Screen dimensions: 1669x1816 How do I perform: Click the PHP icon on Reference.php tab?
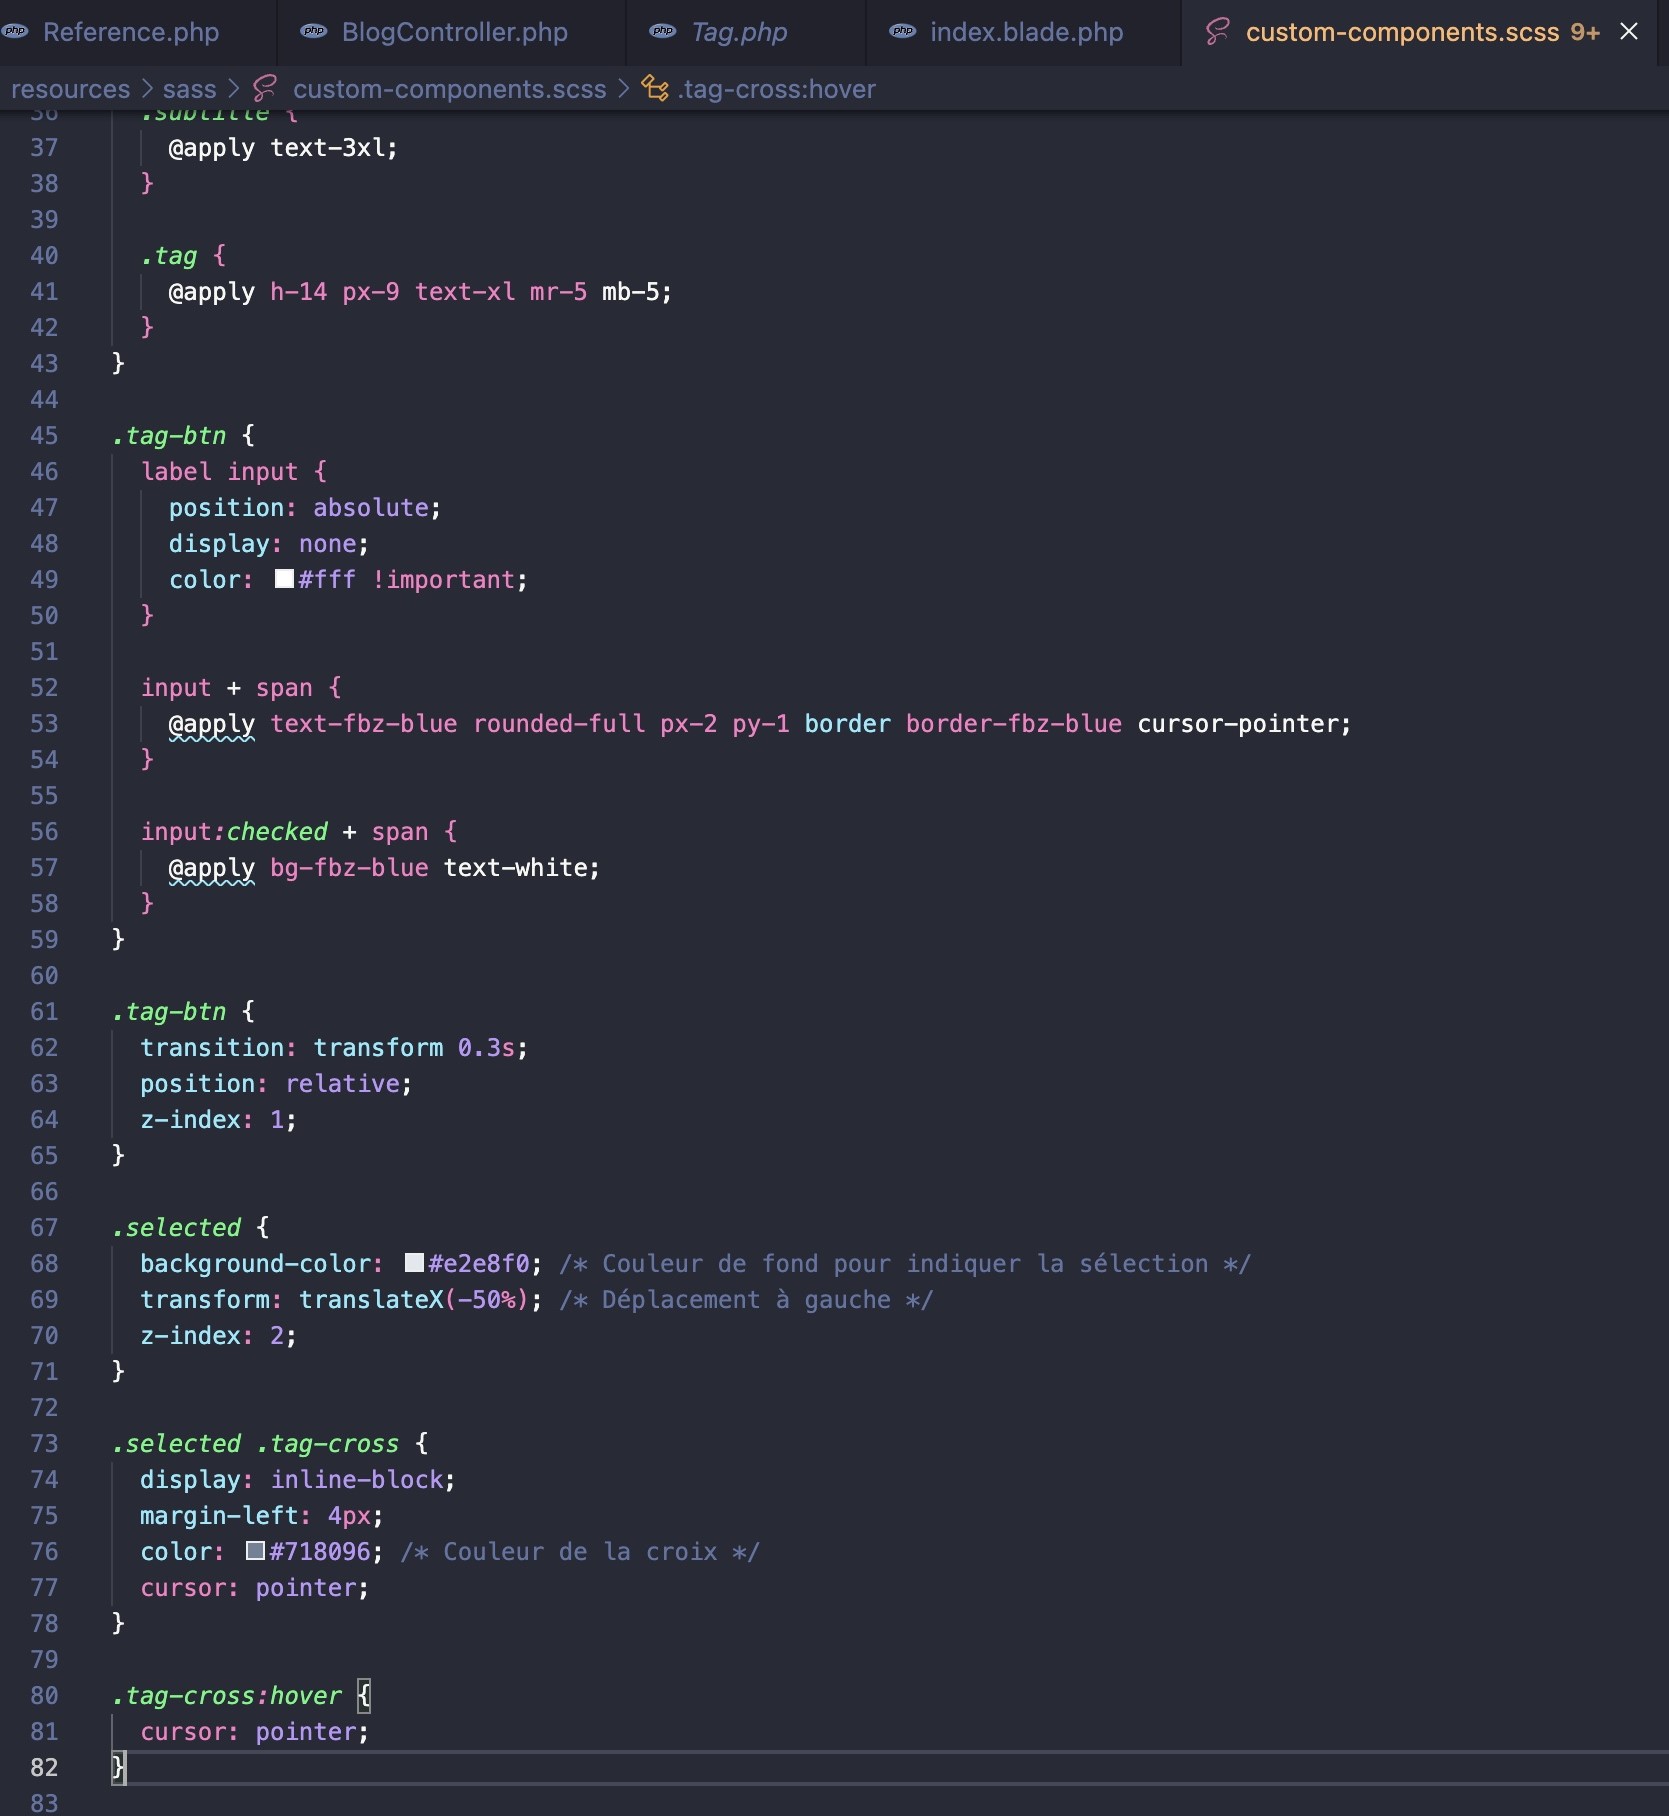point(15,32)
